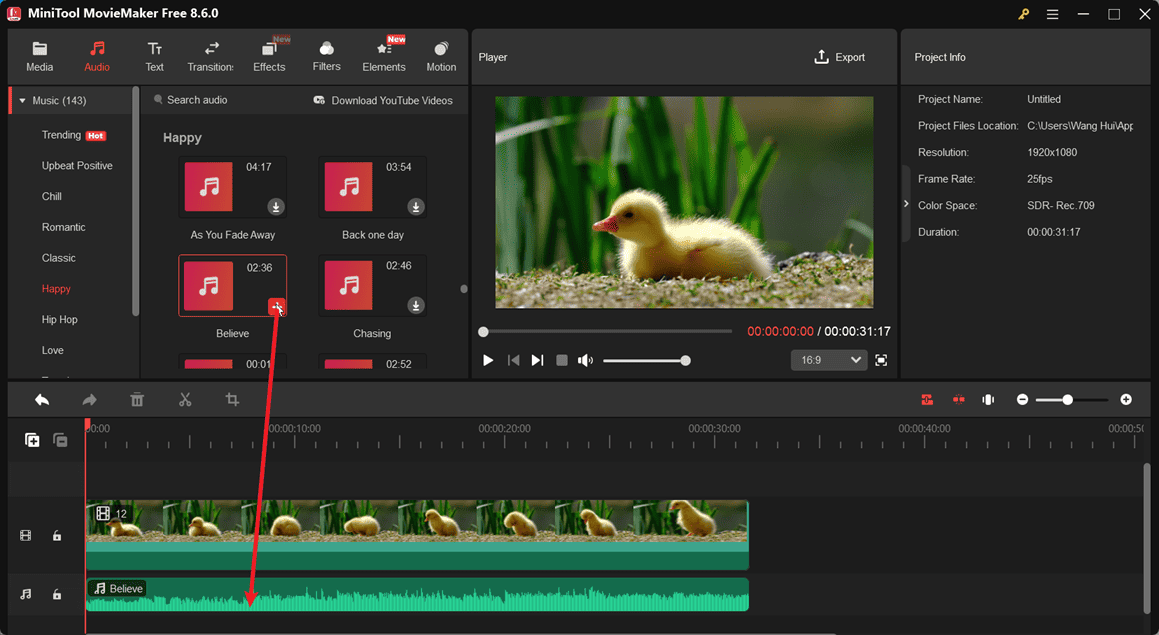
Task: Select the Hip Hop category
Action: point(59,319)
